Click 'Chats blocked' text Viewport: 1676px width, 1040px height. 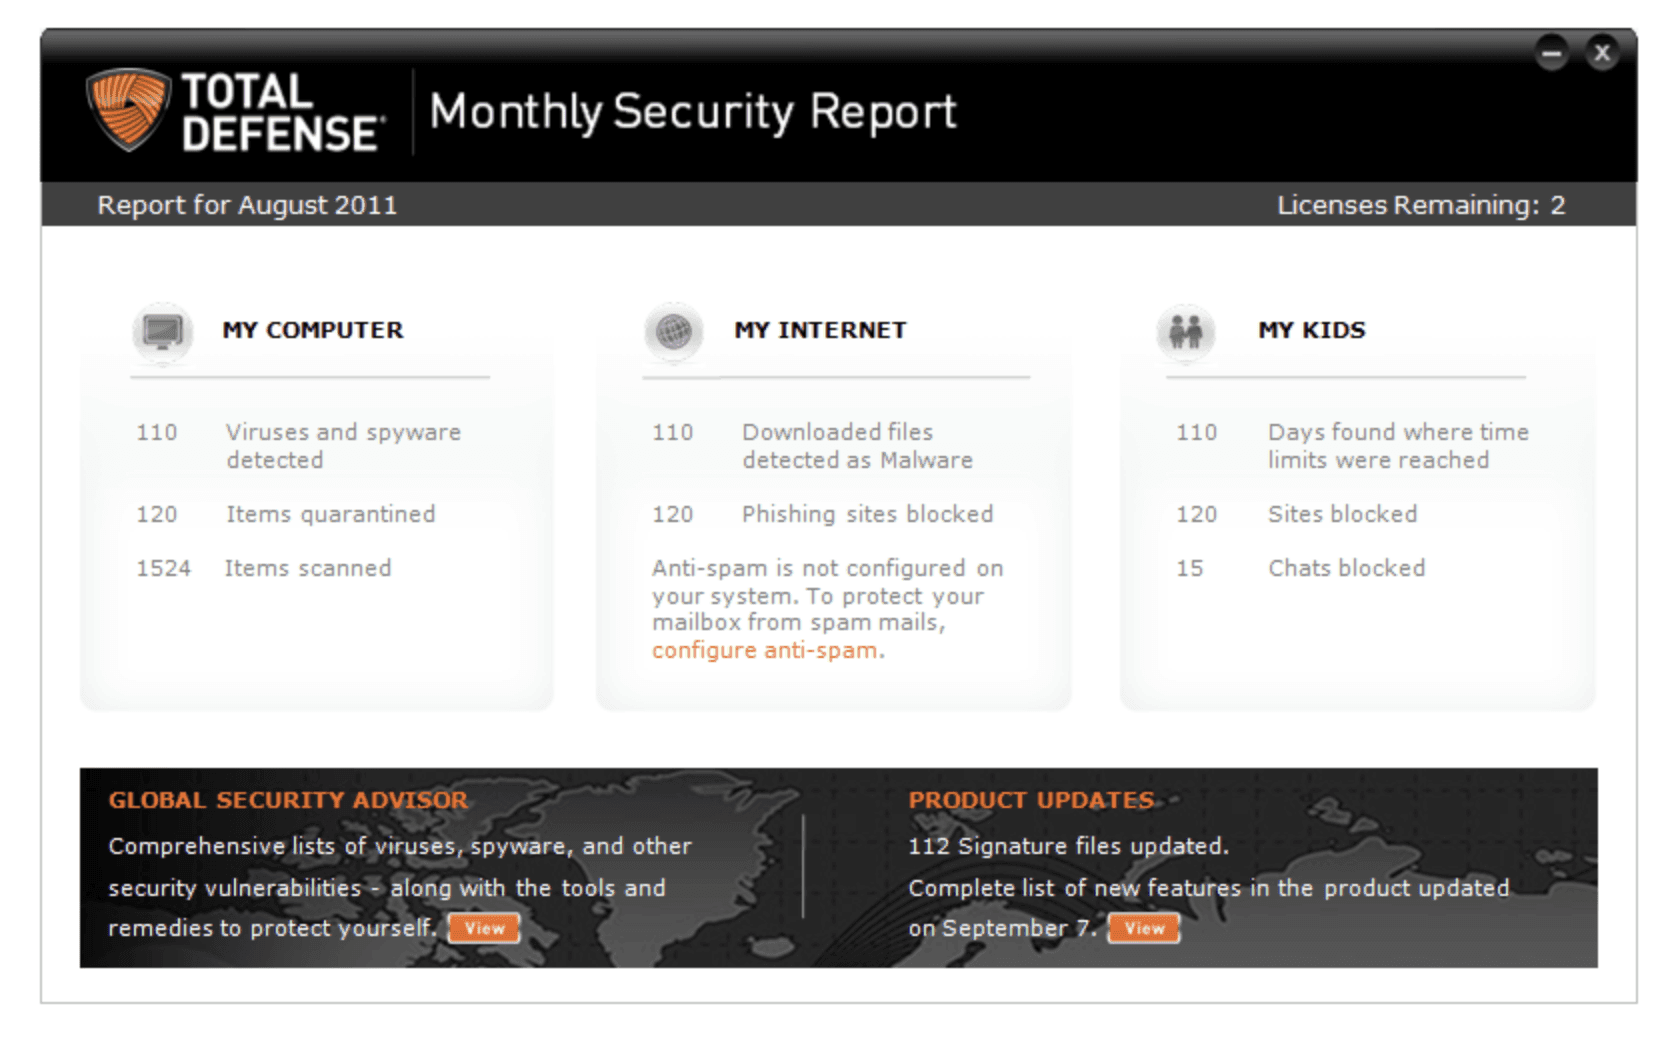tap(1346, 568)
